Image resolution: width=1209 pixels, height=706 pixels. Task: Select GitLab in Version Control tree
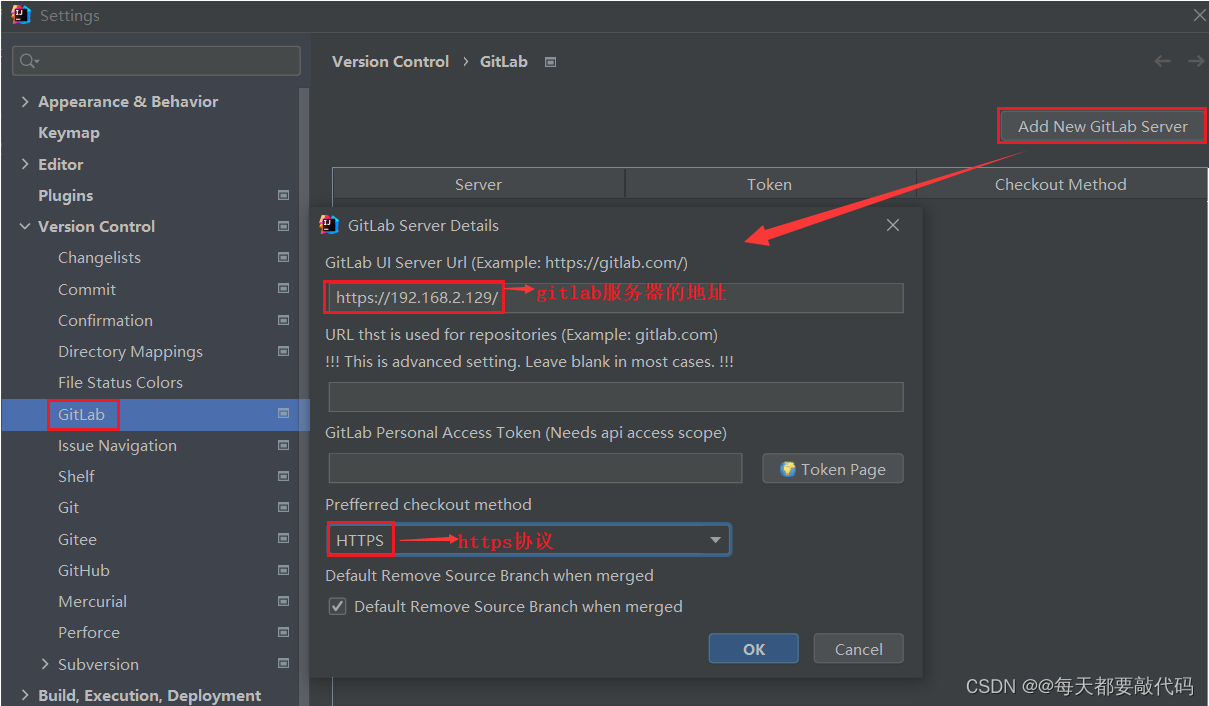82,414
